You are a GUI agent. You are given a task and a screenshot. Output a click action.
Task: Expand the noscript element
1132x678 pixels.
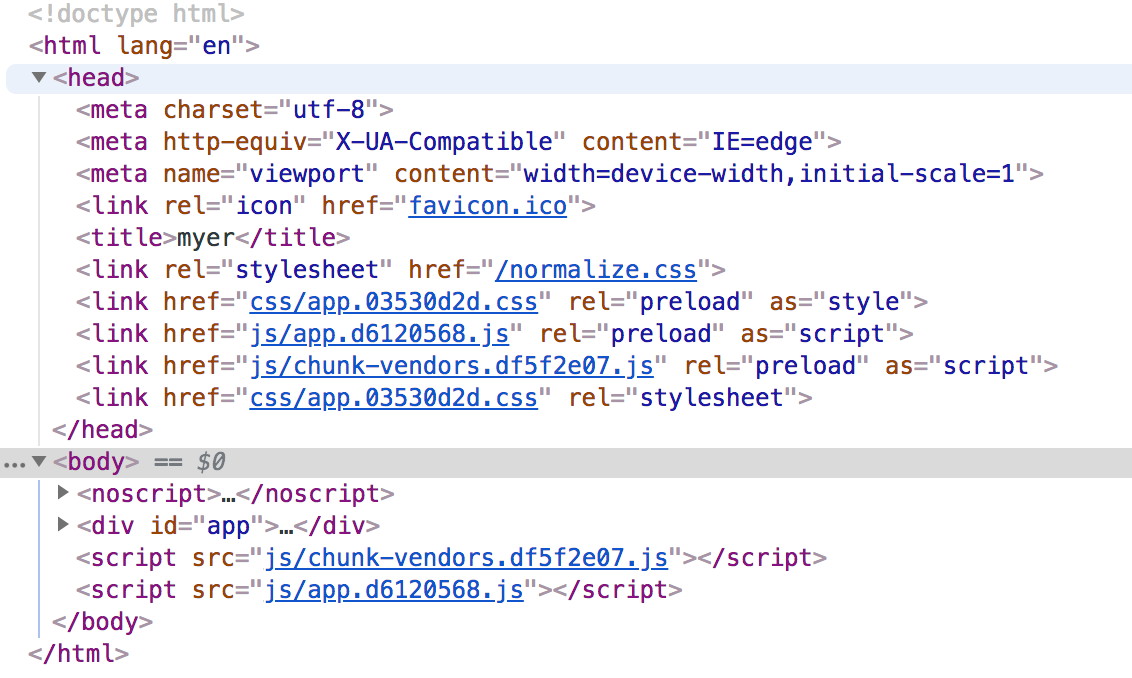[x=63, y=492]
